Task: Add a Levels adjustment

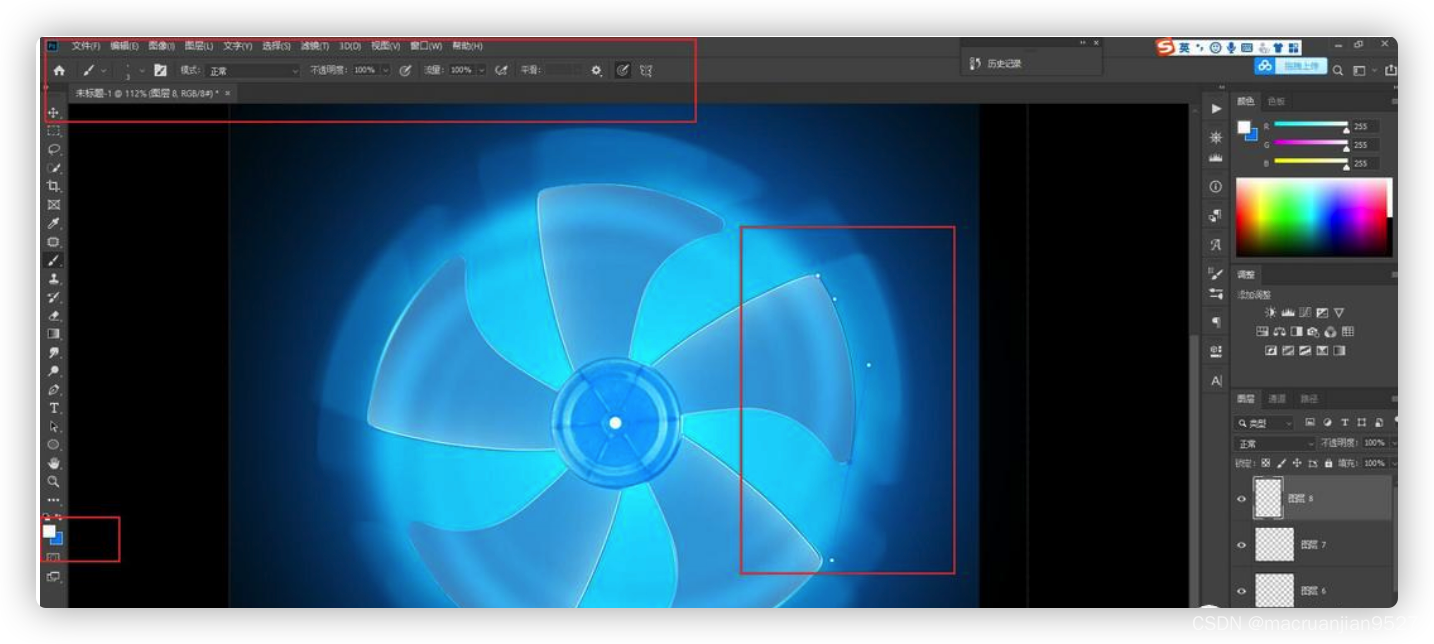Action: (1288, 313)
